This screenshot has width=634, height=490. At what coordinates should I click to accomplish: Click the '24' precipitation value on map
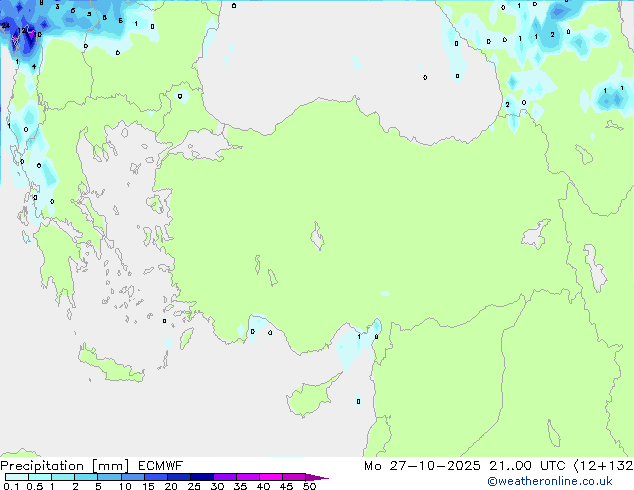tap(5, 26)
